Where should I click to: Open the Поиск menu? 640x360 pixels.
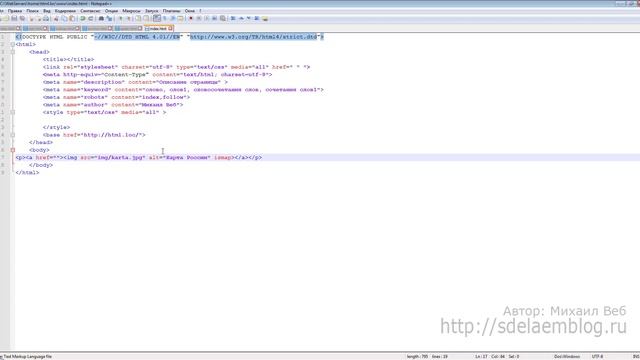pyautogui.click(x=32, y=11)
